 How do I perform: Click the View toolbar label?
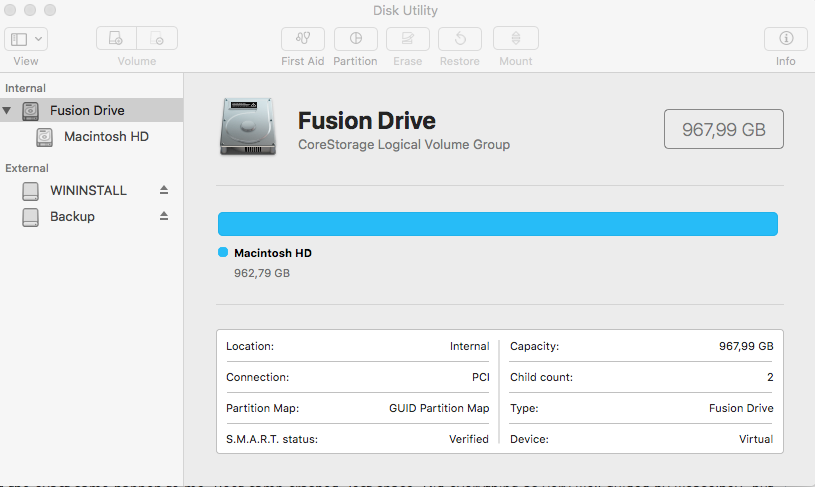click(26, 61)
